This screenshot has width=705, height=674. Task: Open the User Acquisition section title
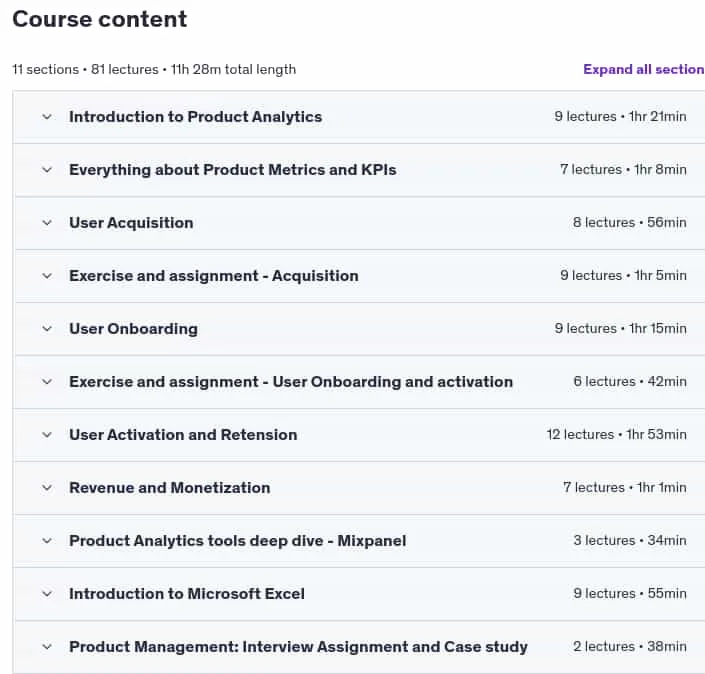[131, 223]
